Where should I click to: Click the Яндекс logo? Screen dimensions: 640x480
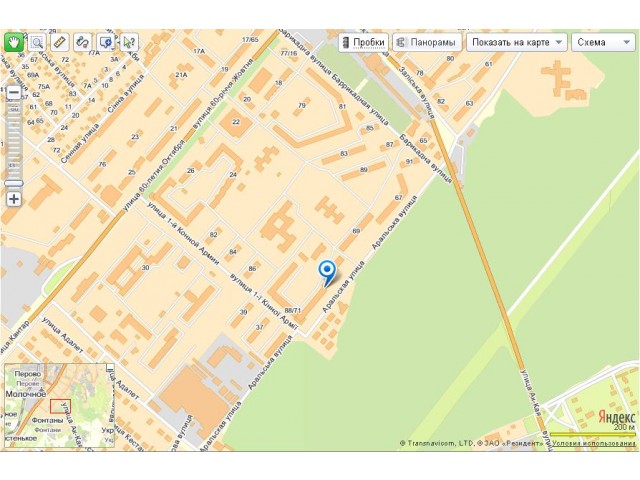(617, 417)
